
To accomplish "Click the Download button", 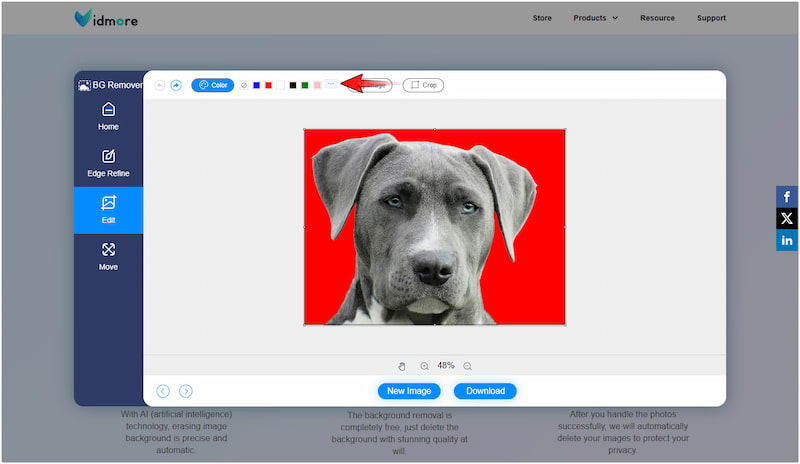I will coord(485,391).
